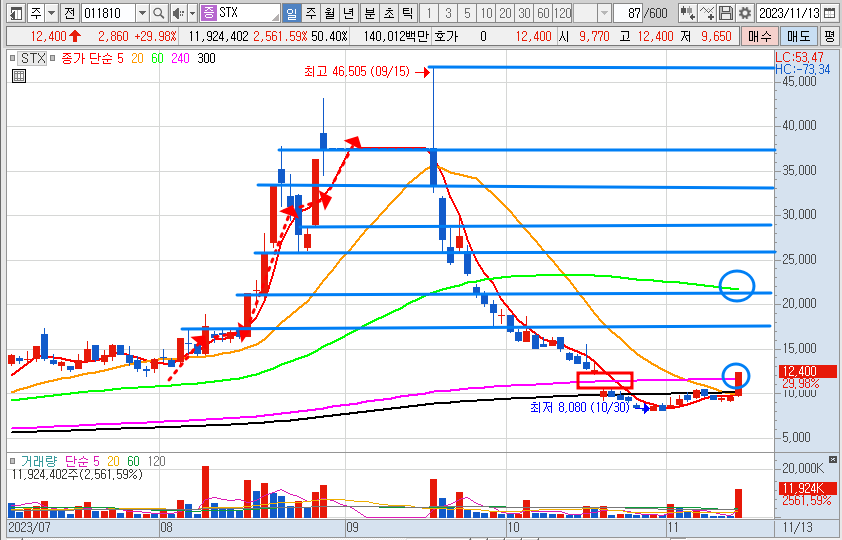The image size is (842, 540).
Task: Switch to yearly 년 chart period
Action: pyautogui.click(x=349, y=13)
